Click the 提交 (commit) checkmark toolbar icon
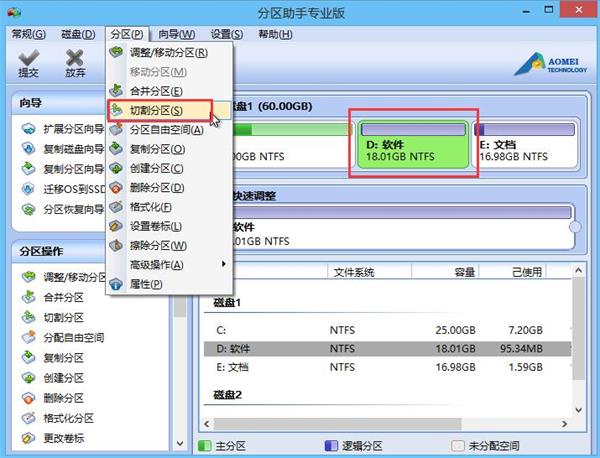Screen dimensions: 600x458 (29, 59)
